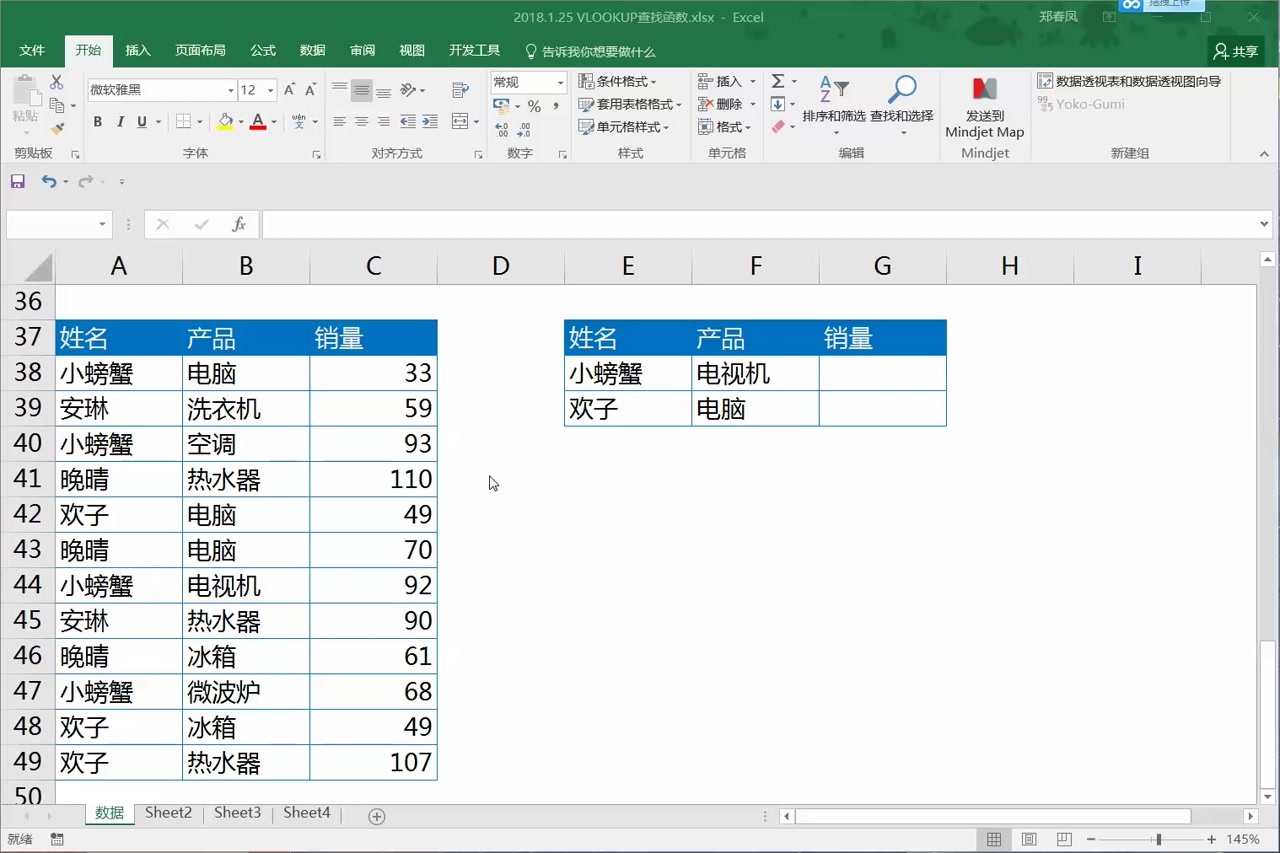Viewport: 1280px width, 853px height.
Task: Open Sheet2 worksheet tab
Action: click(168, 813)
